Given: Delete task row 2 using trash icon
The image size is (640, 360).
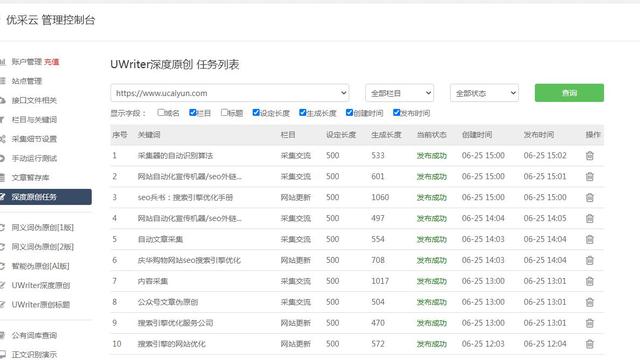Looking at the screenshot, I should [x=589, y=176].
